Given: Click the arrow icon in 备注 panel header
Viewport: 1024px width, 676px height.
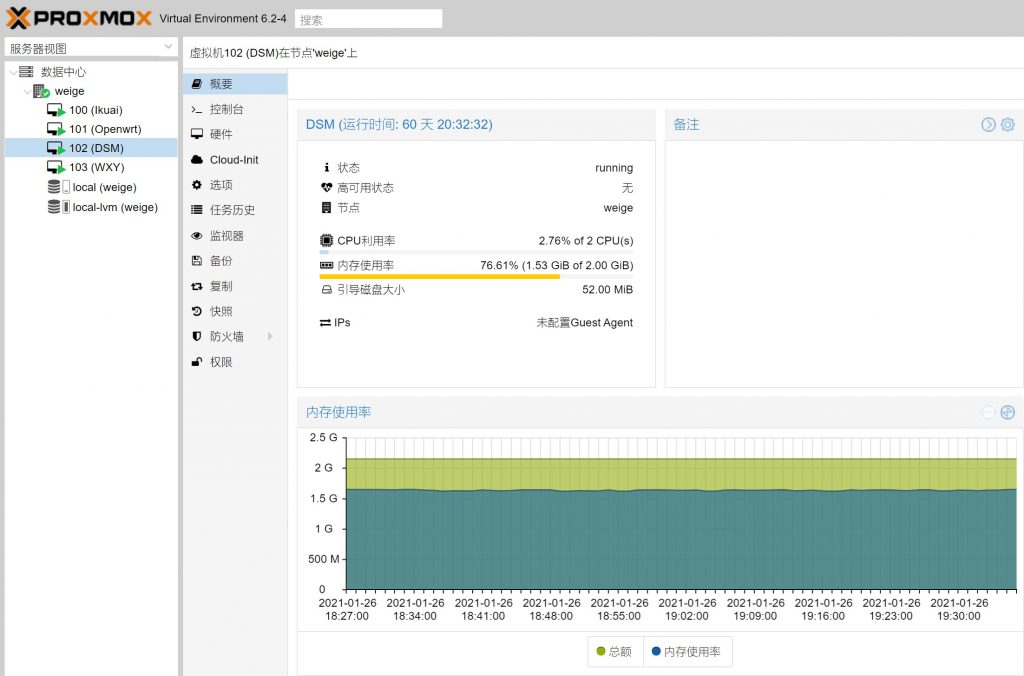Looking at the screenshot, I should click(x=988, y=125).
